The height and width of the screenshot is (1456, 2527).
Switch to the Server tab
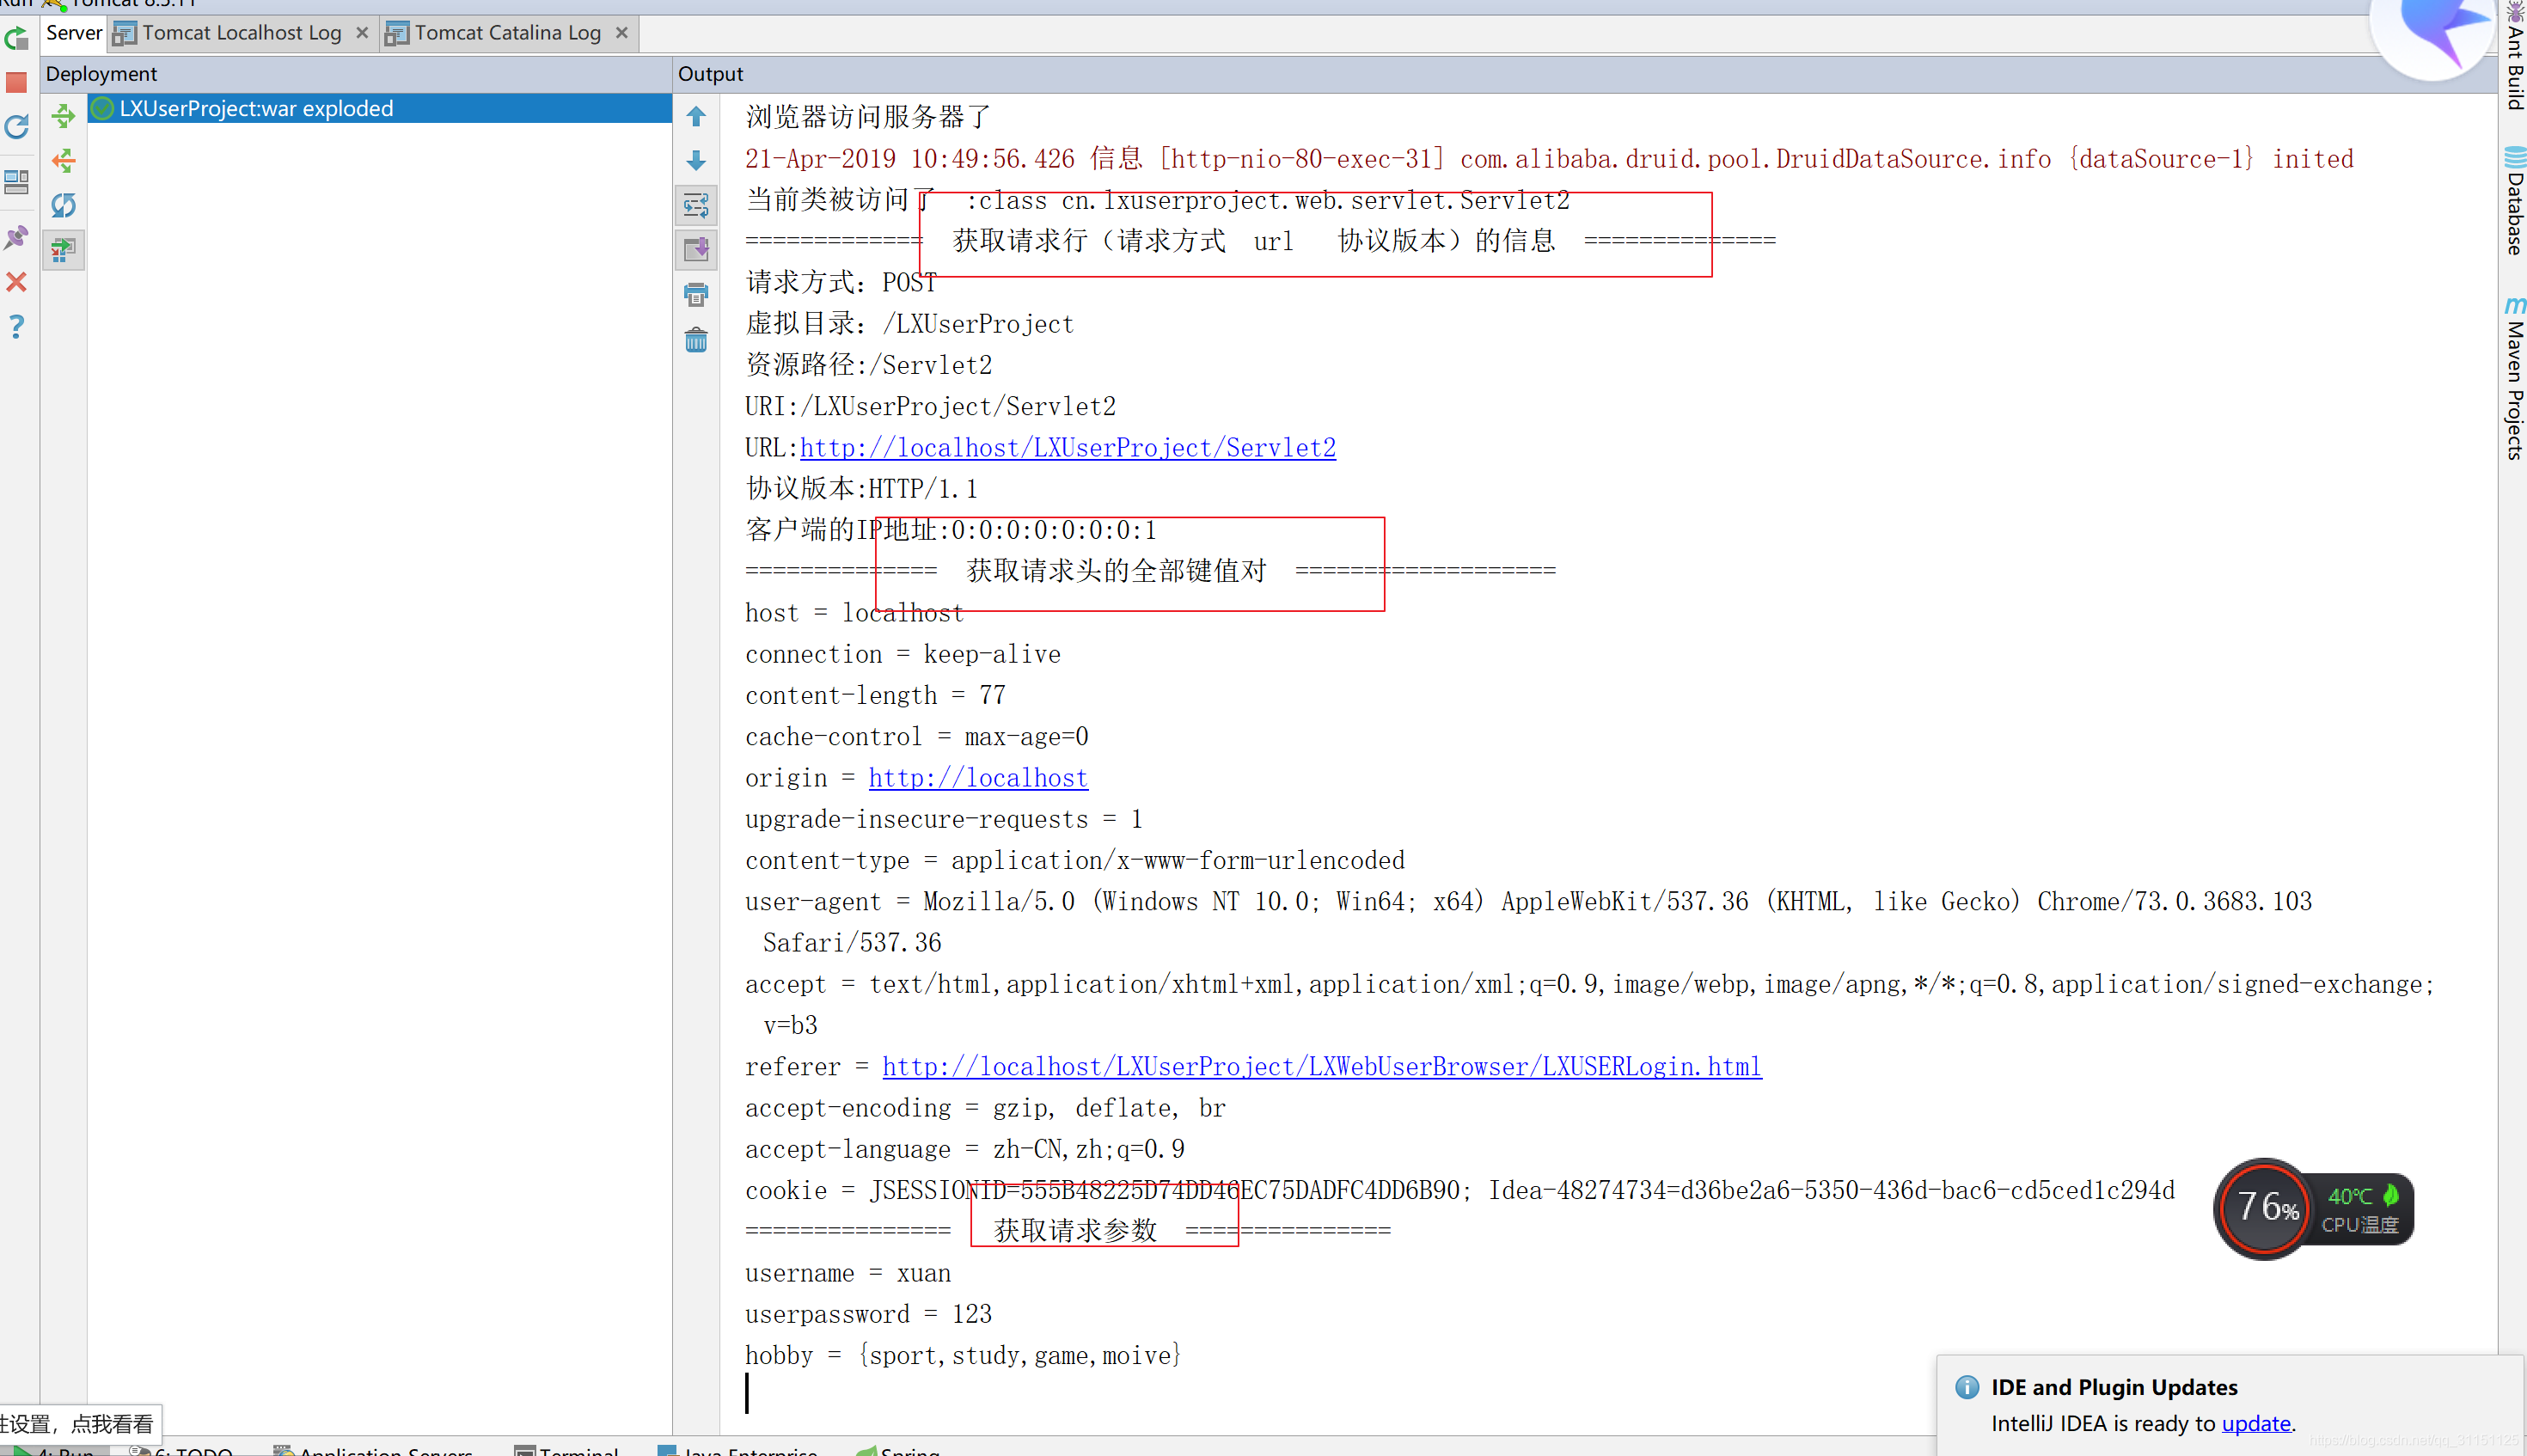(74, 33)
